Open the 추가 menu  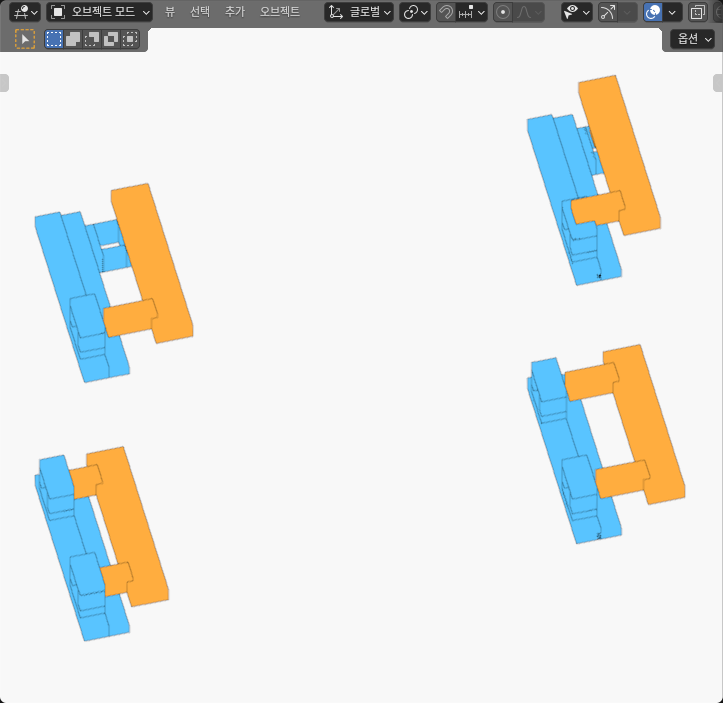(x=235, y=12)
